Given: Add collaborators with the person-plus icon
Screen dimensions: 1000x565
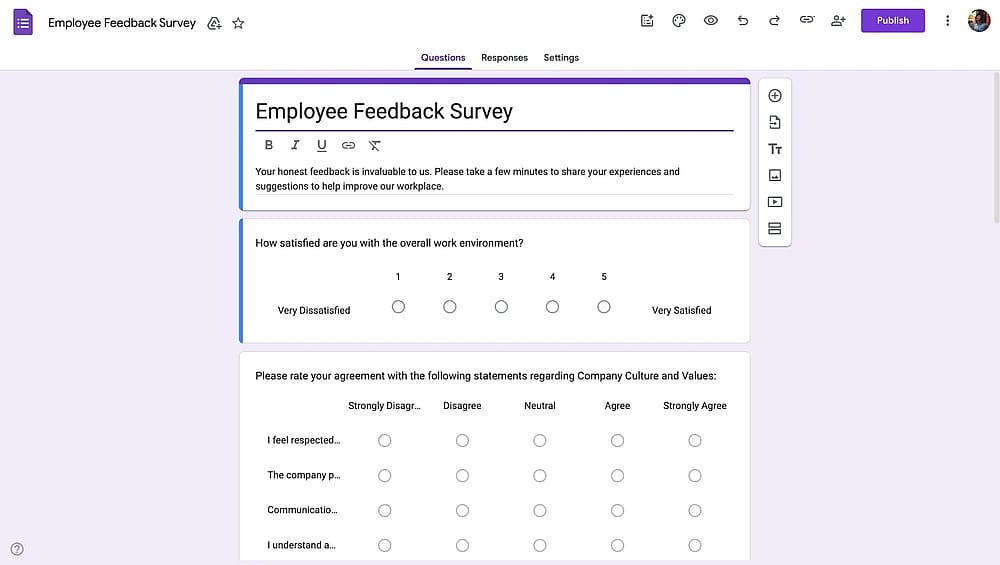Looking at the screenshot, I should point(838,20).
